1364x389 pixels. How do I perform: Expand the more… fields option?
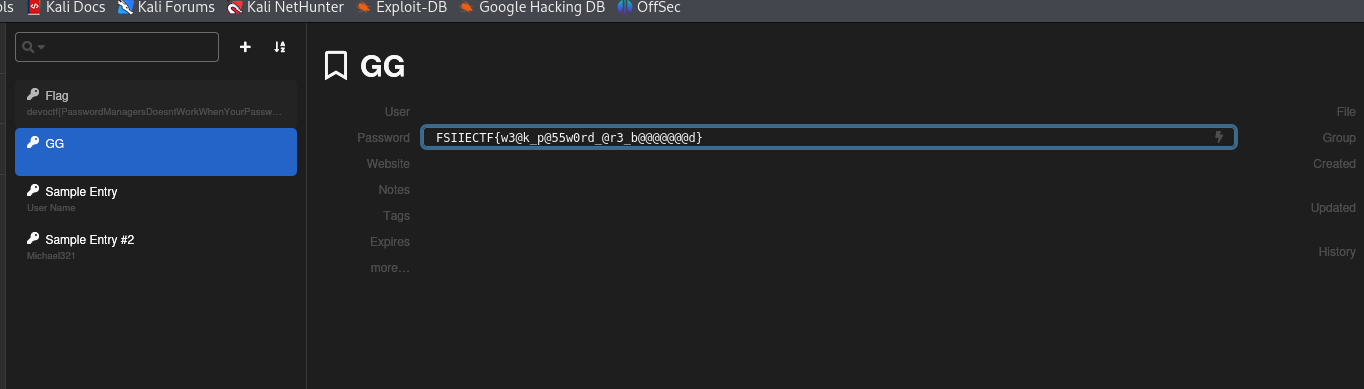point(390,268)
